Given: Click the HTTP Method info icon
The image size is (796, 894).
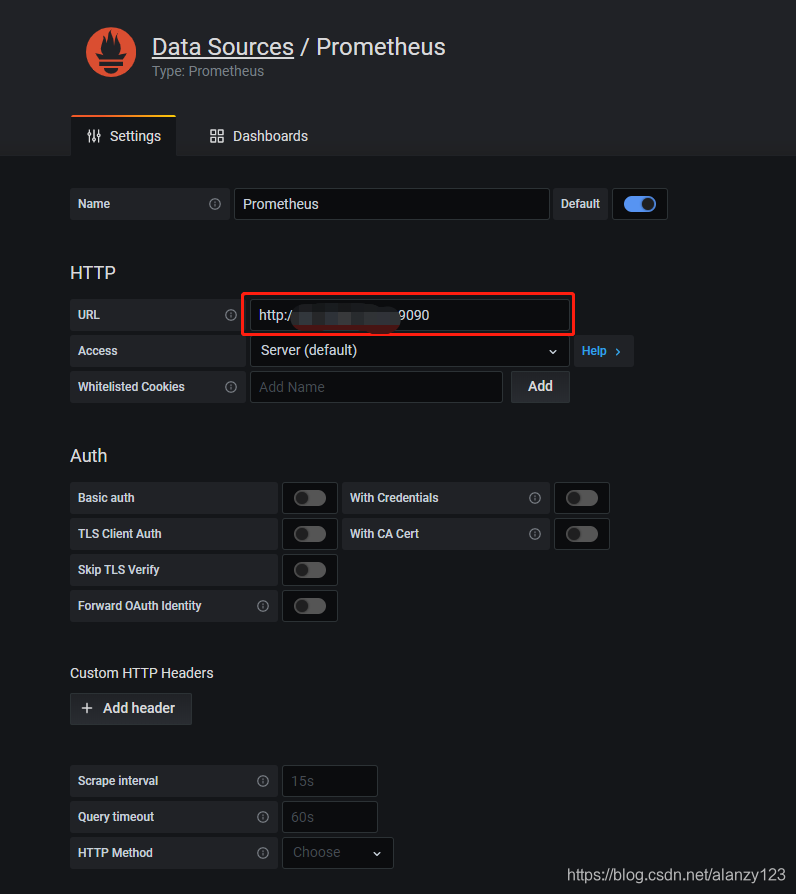Looking at the screenshot, I should pos(263,852).
